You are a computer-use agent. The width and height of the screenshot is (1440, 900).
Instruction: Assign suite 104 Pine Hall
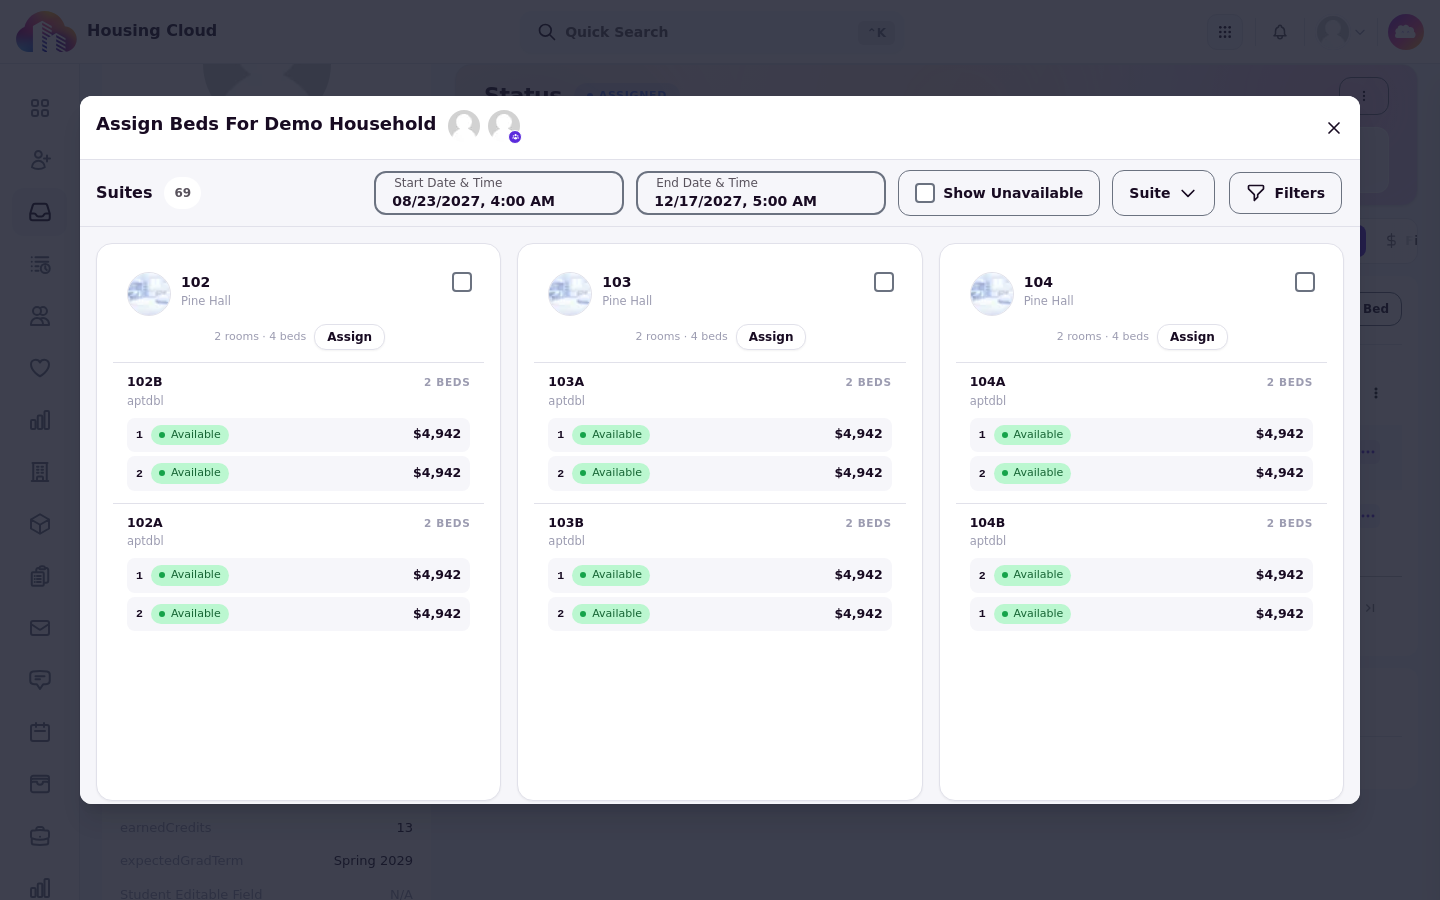click(x=1192, y=337)
